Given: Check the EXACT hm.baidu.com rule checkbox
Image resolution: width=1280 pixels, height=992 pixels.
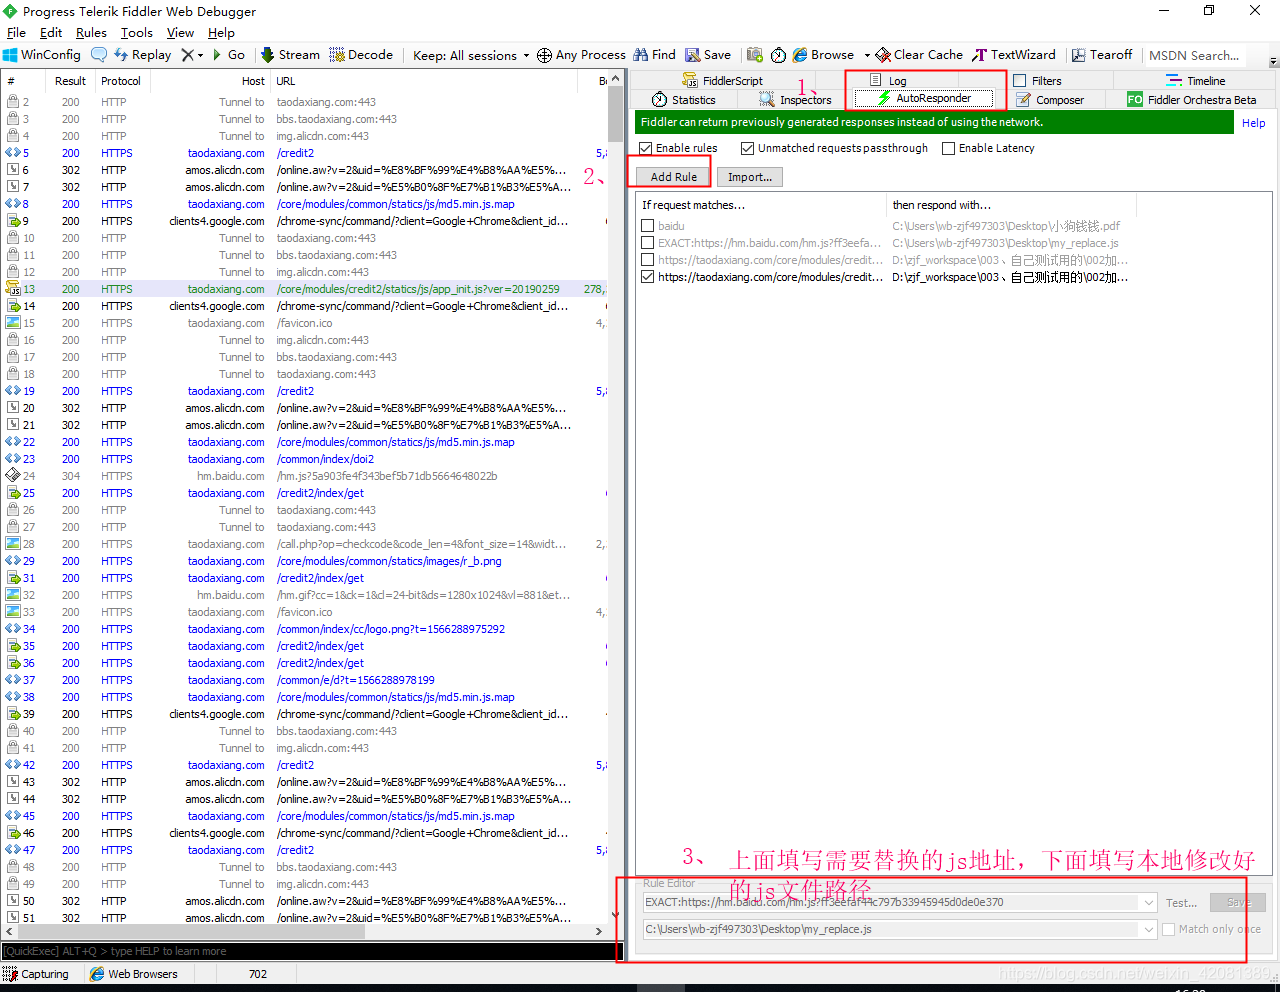Looking at the screenshot, I should point(648,243).
